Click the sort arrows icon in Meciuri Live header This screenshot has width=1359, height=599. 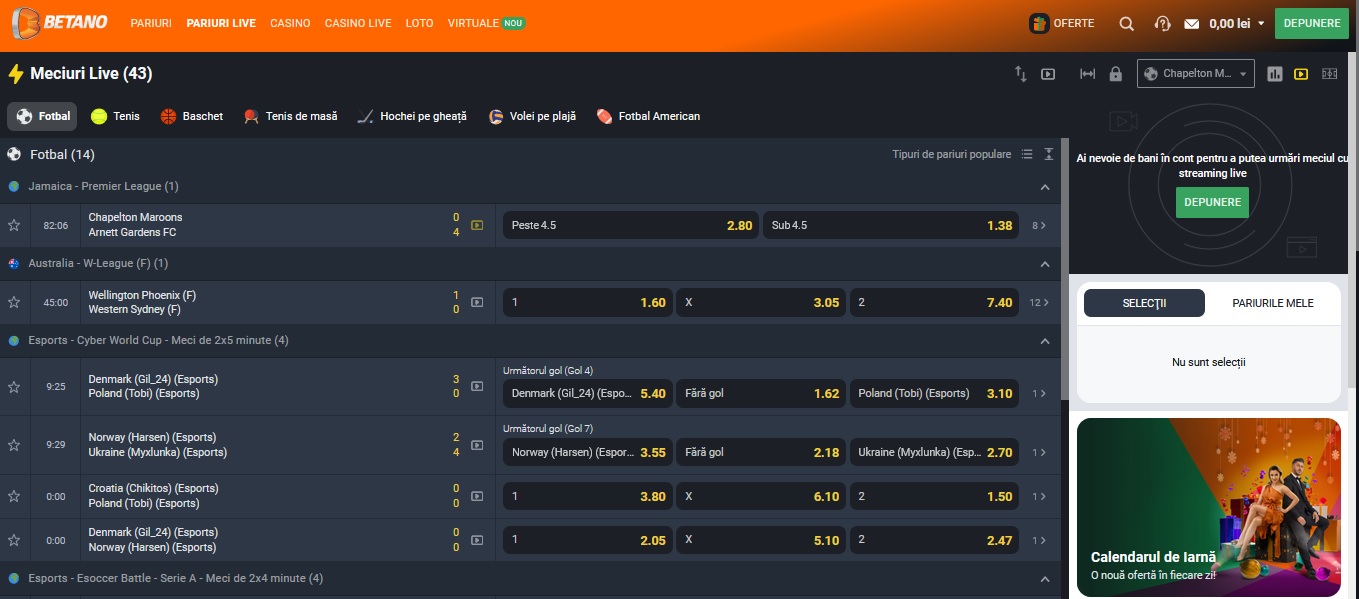point(1021,74)
